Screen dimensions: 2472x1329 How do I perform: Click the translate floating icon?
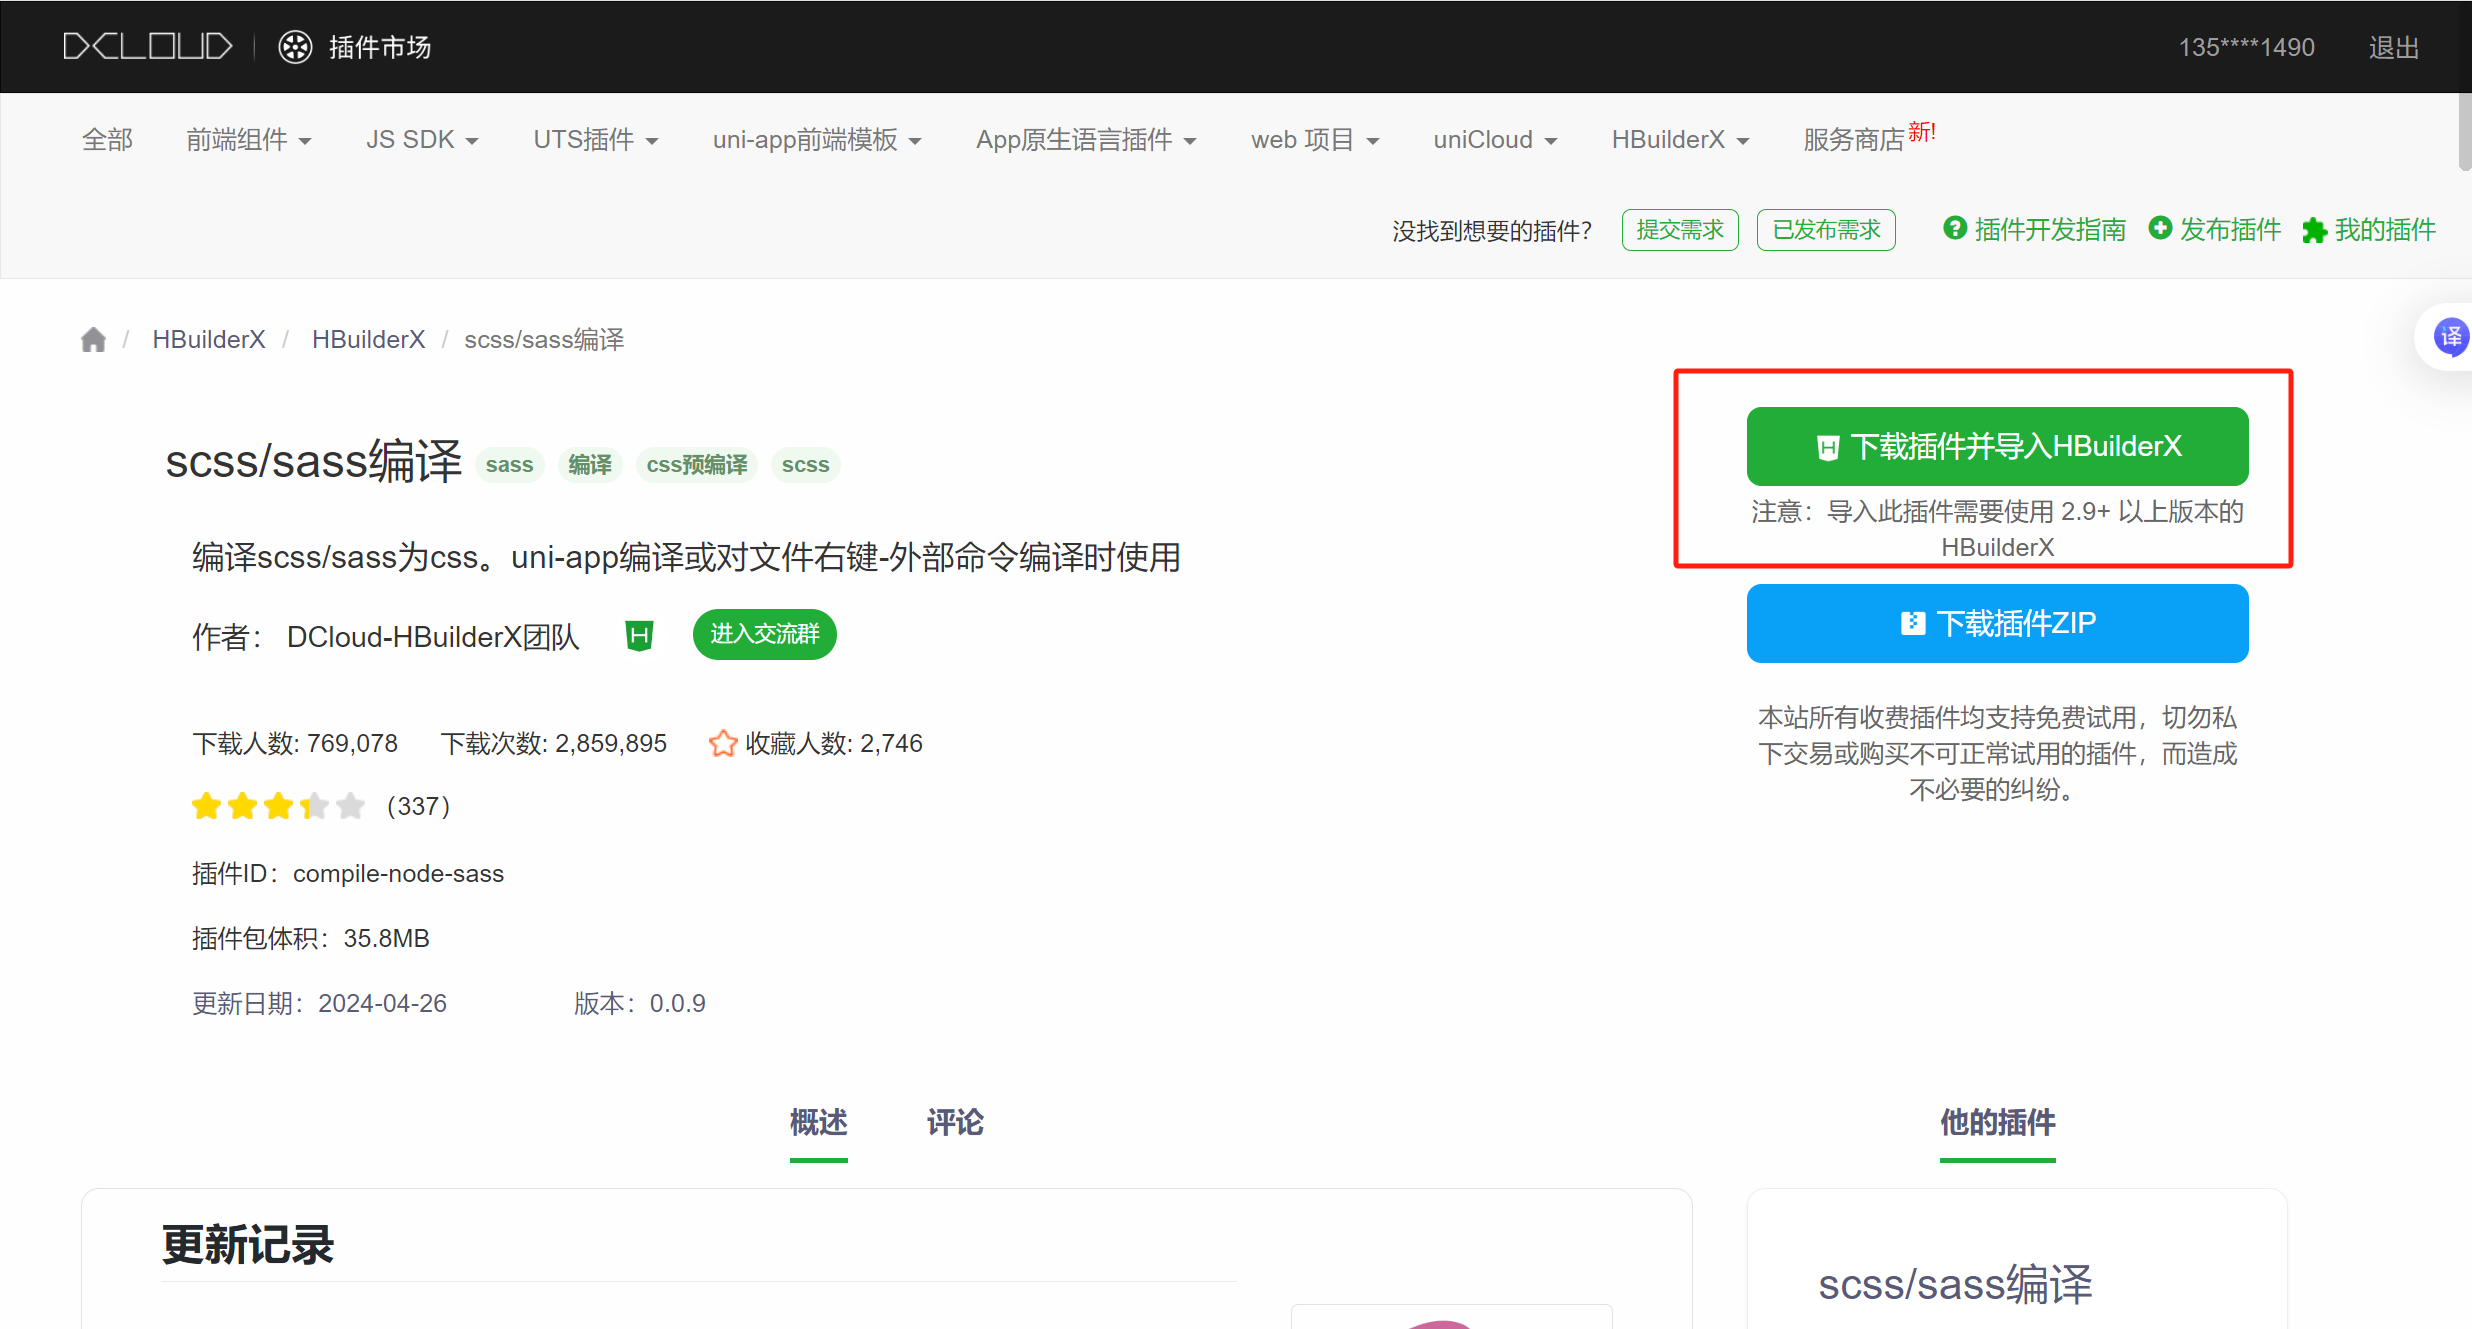coord(2450,337)
